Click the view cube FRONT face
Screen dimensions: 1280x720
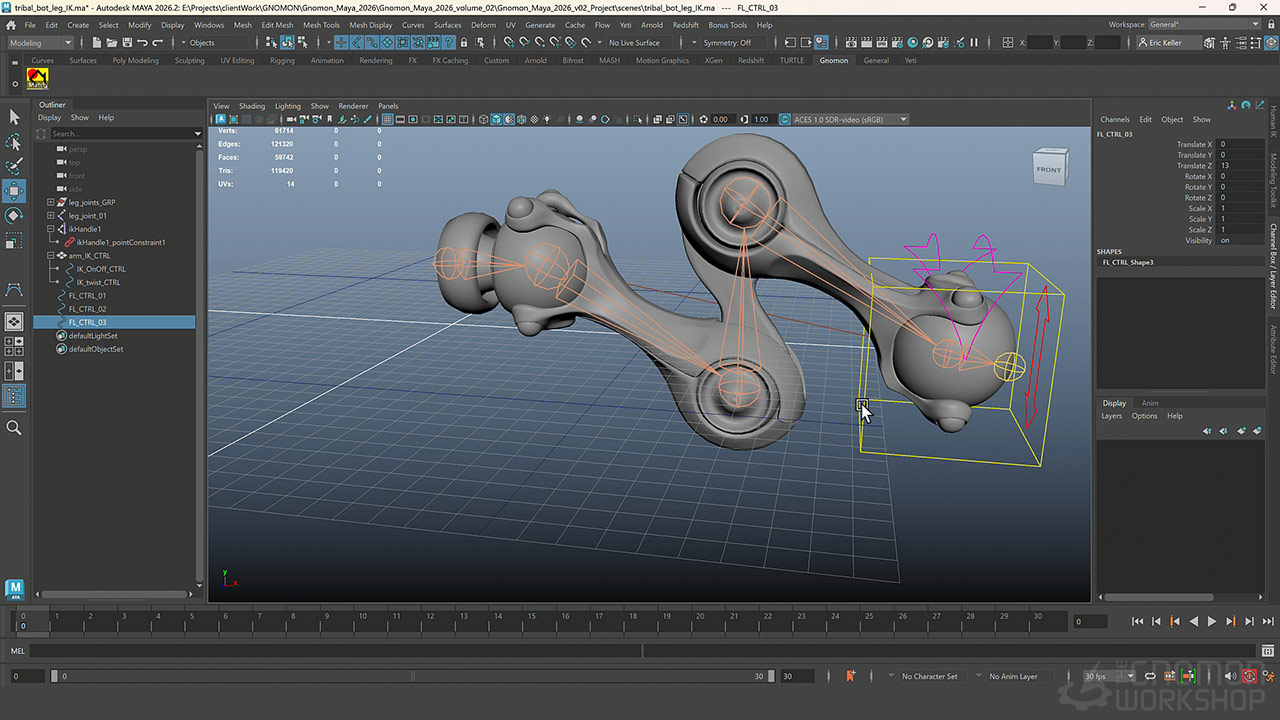tap(1049, 169)
